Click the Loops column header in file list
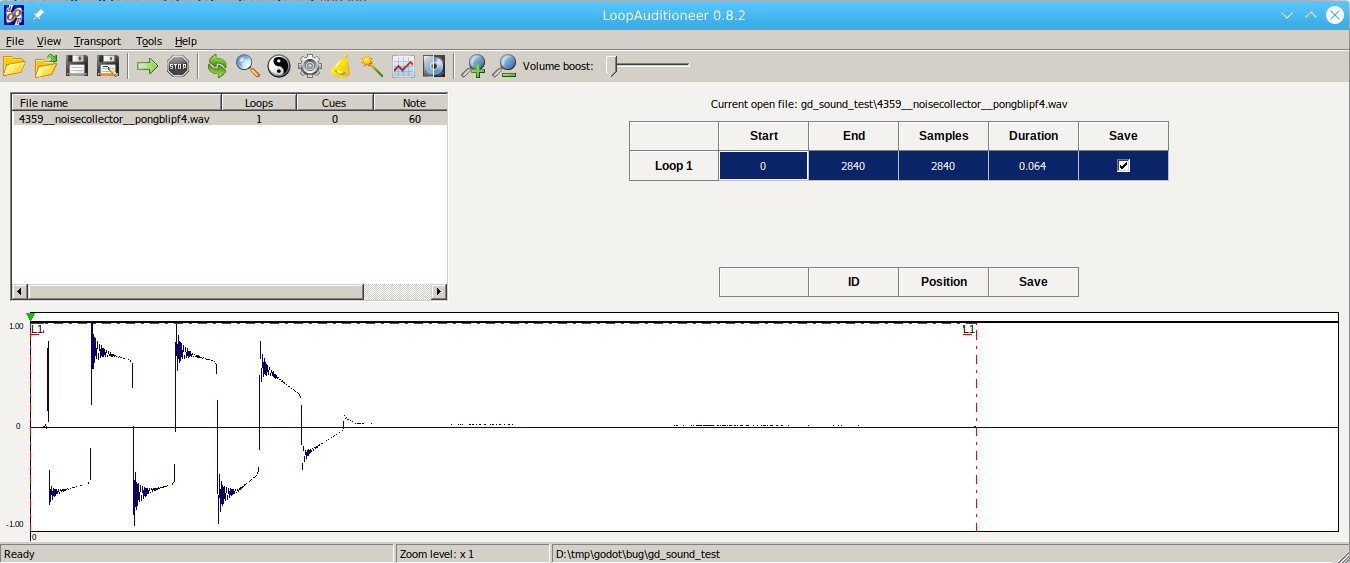Image resolution: width=1350 pixels, height=563 pixels. pyautogui.click(x=259, y=103)
